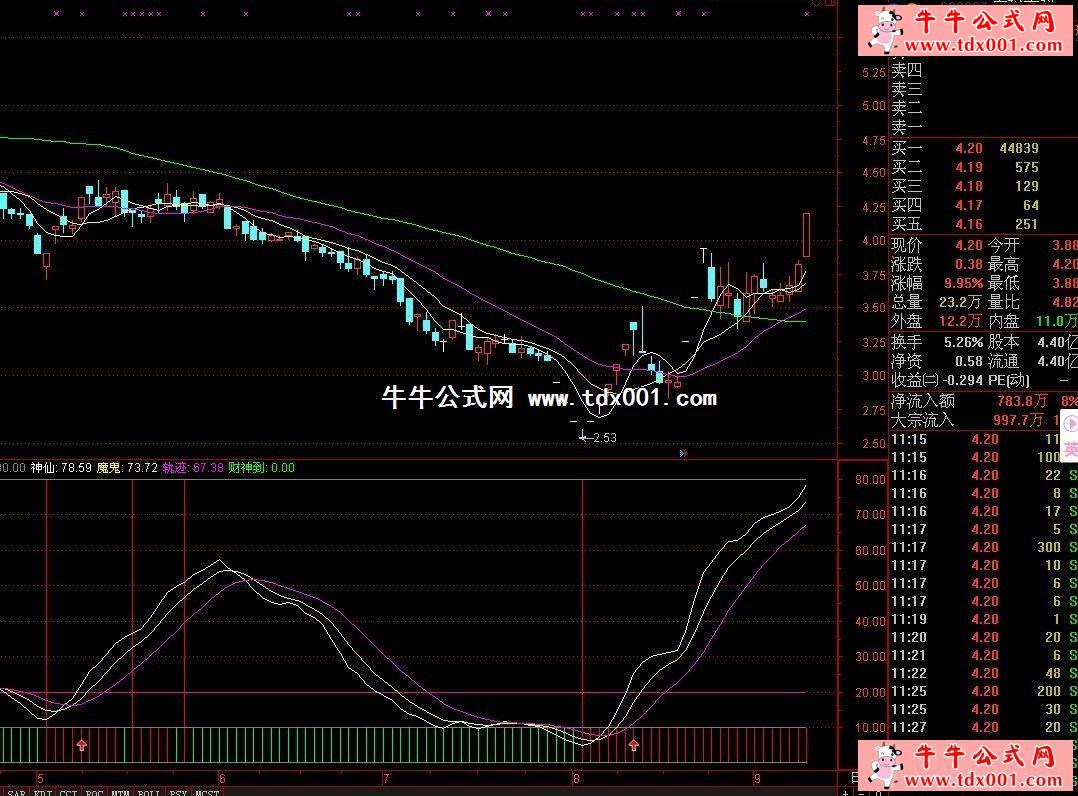
Task: Open the CCI indicator tab
Action: pos(68,793)
